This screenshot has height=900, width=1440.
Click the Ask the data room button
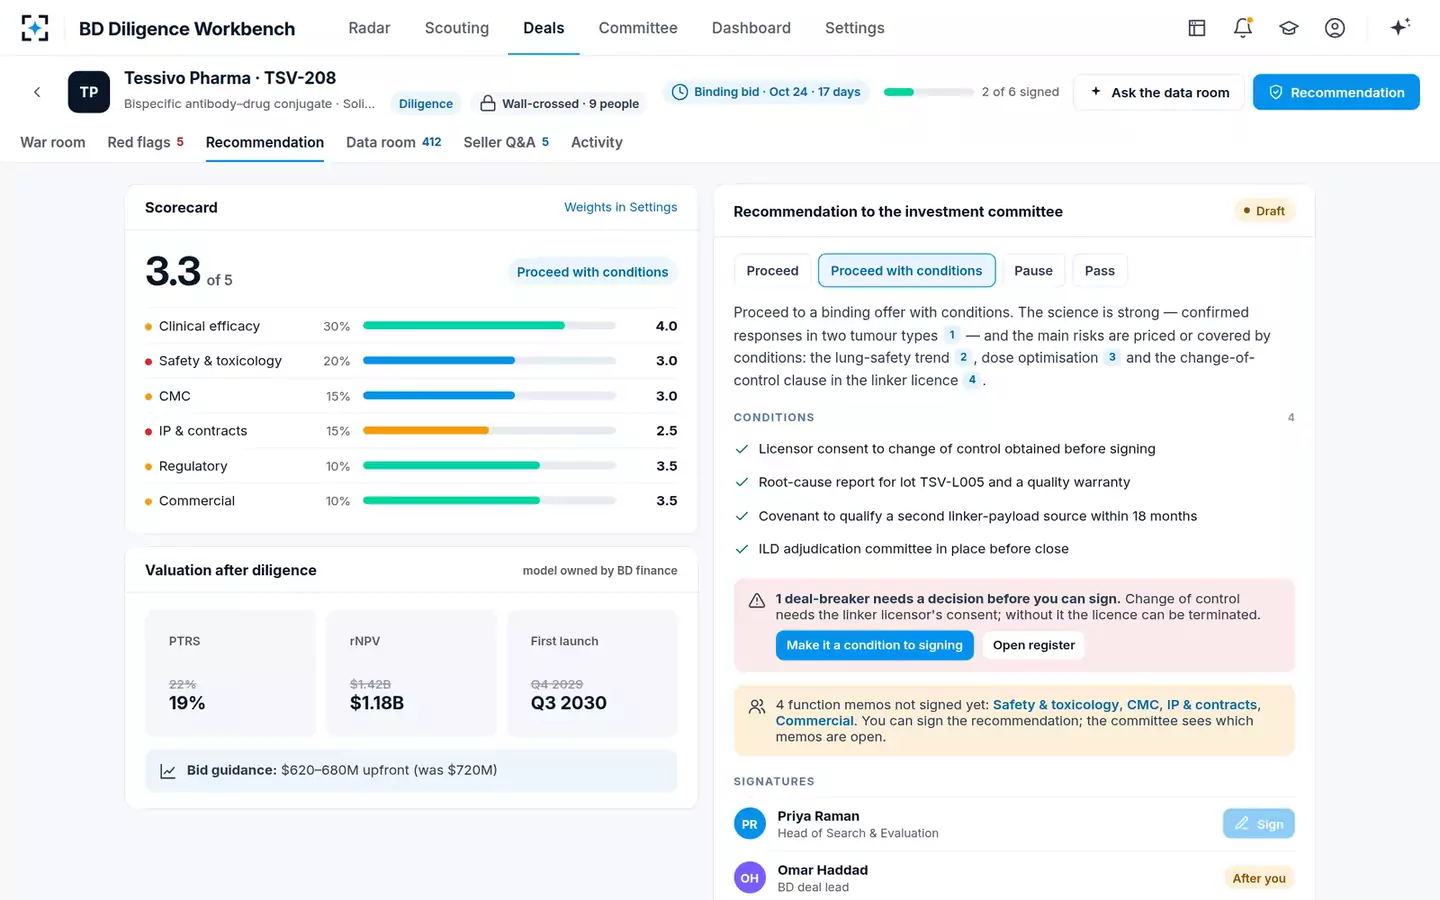click(x=1159, y=92)
